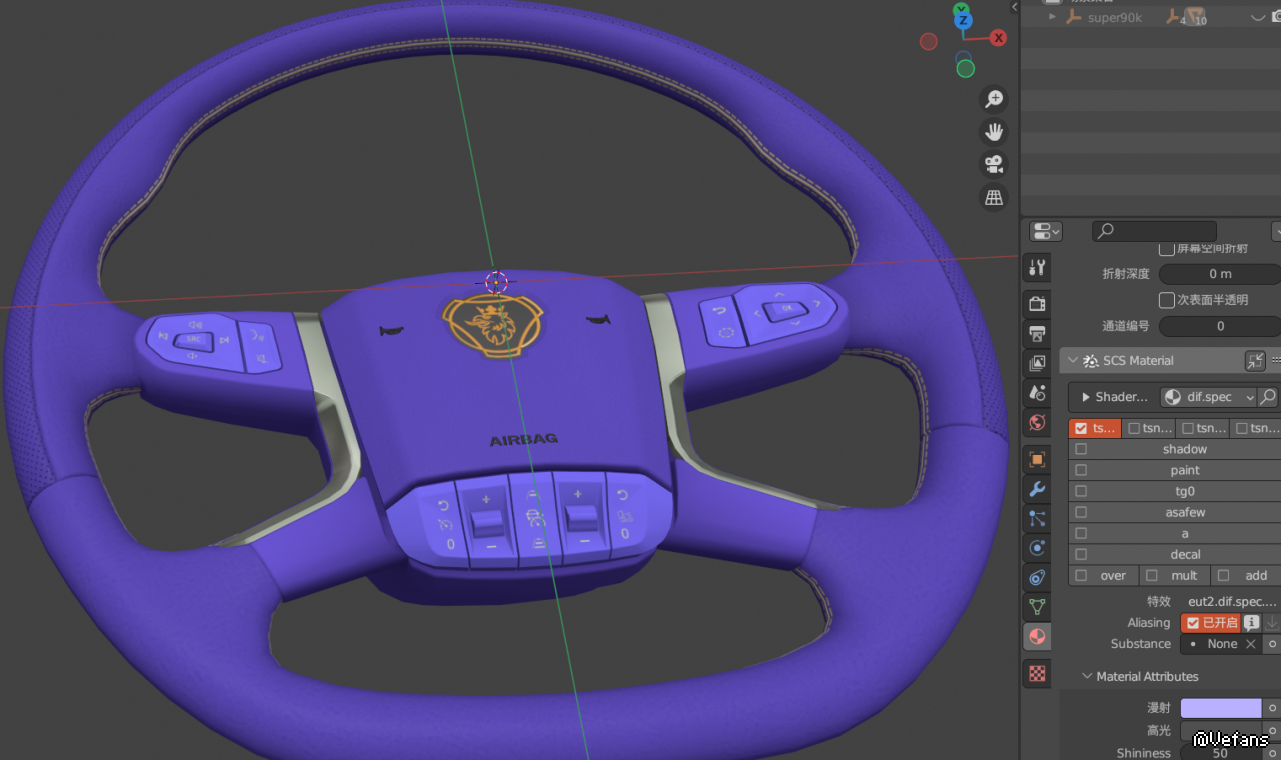Open the Particles properties tab

[x=1037, y=518]
